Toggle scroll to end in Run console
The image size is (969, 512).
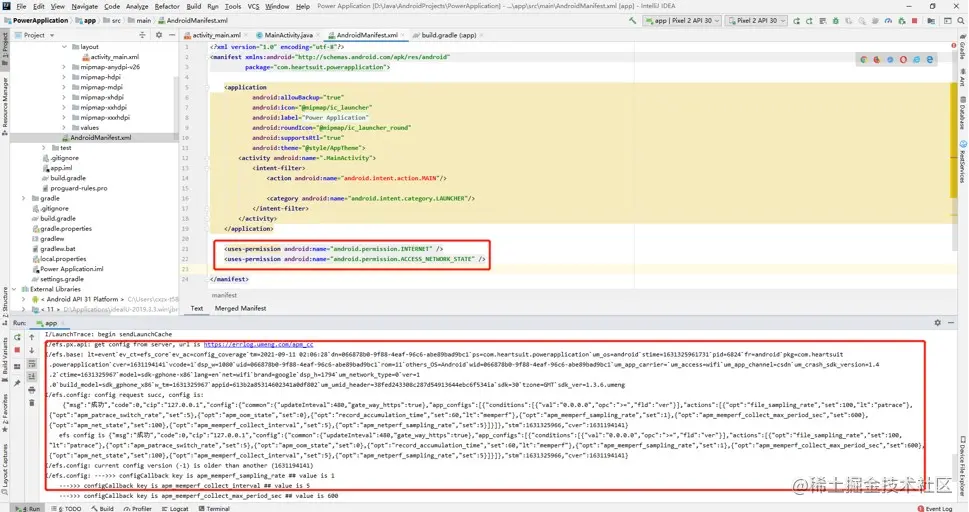tap(32, 377)
